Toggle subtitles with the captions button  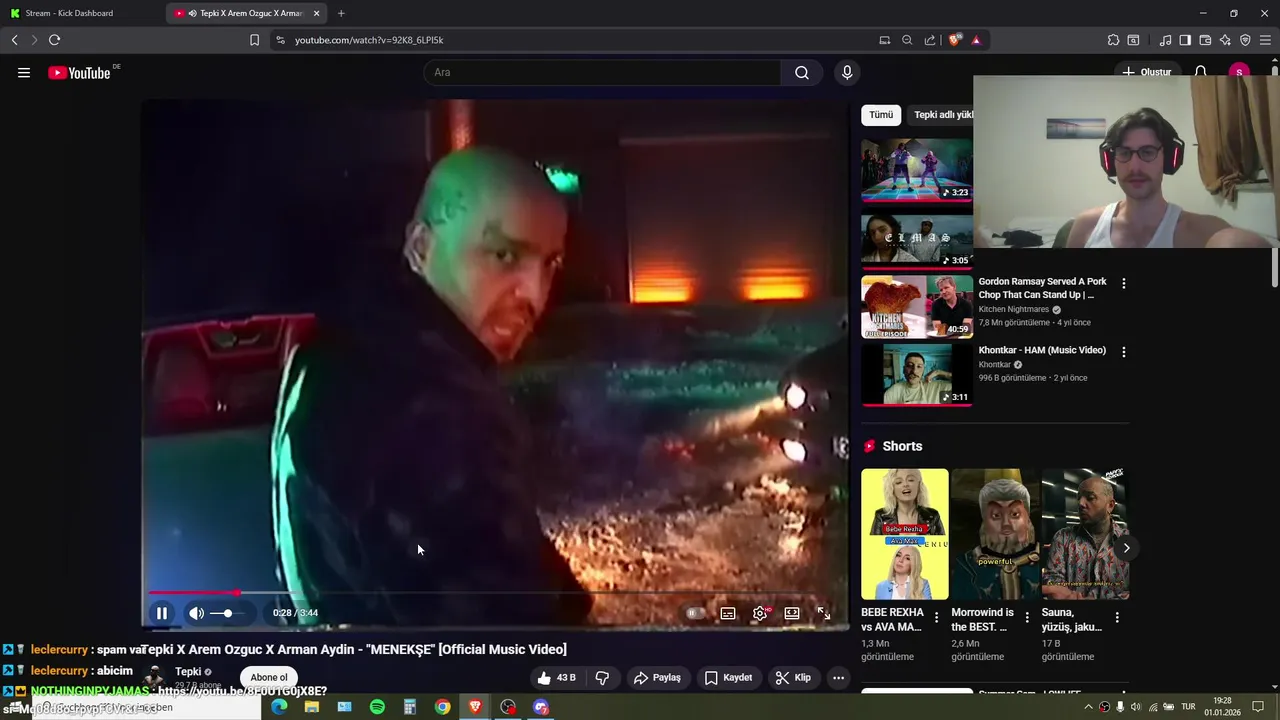[728, 613]
